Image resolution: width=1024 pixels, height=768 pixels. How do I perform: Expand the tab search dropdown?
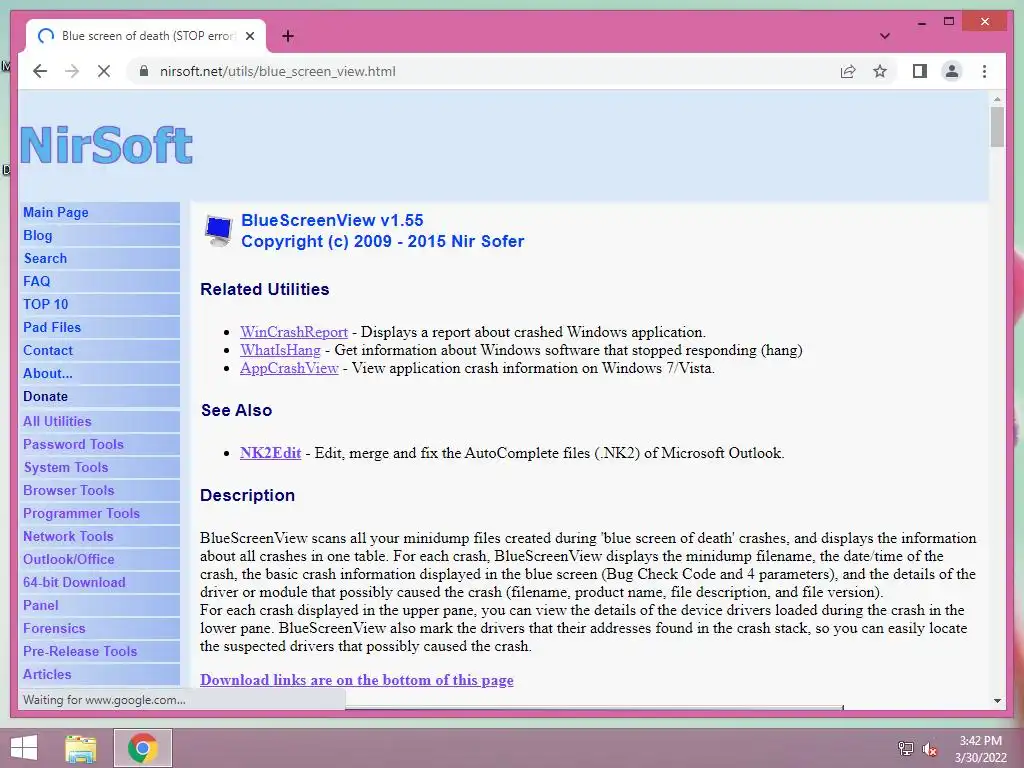[x=885, y=36]
